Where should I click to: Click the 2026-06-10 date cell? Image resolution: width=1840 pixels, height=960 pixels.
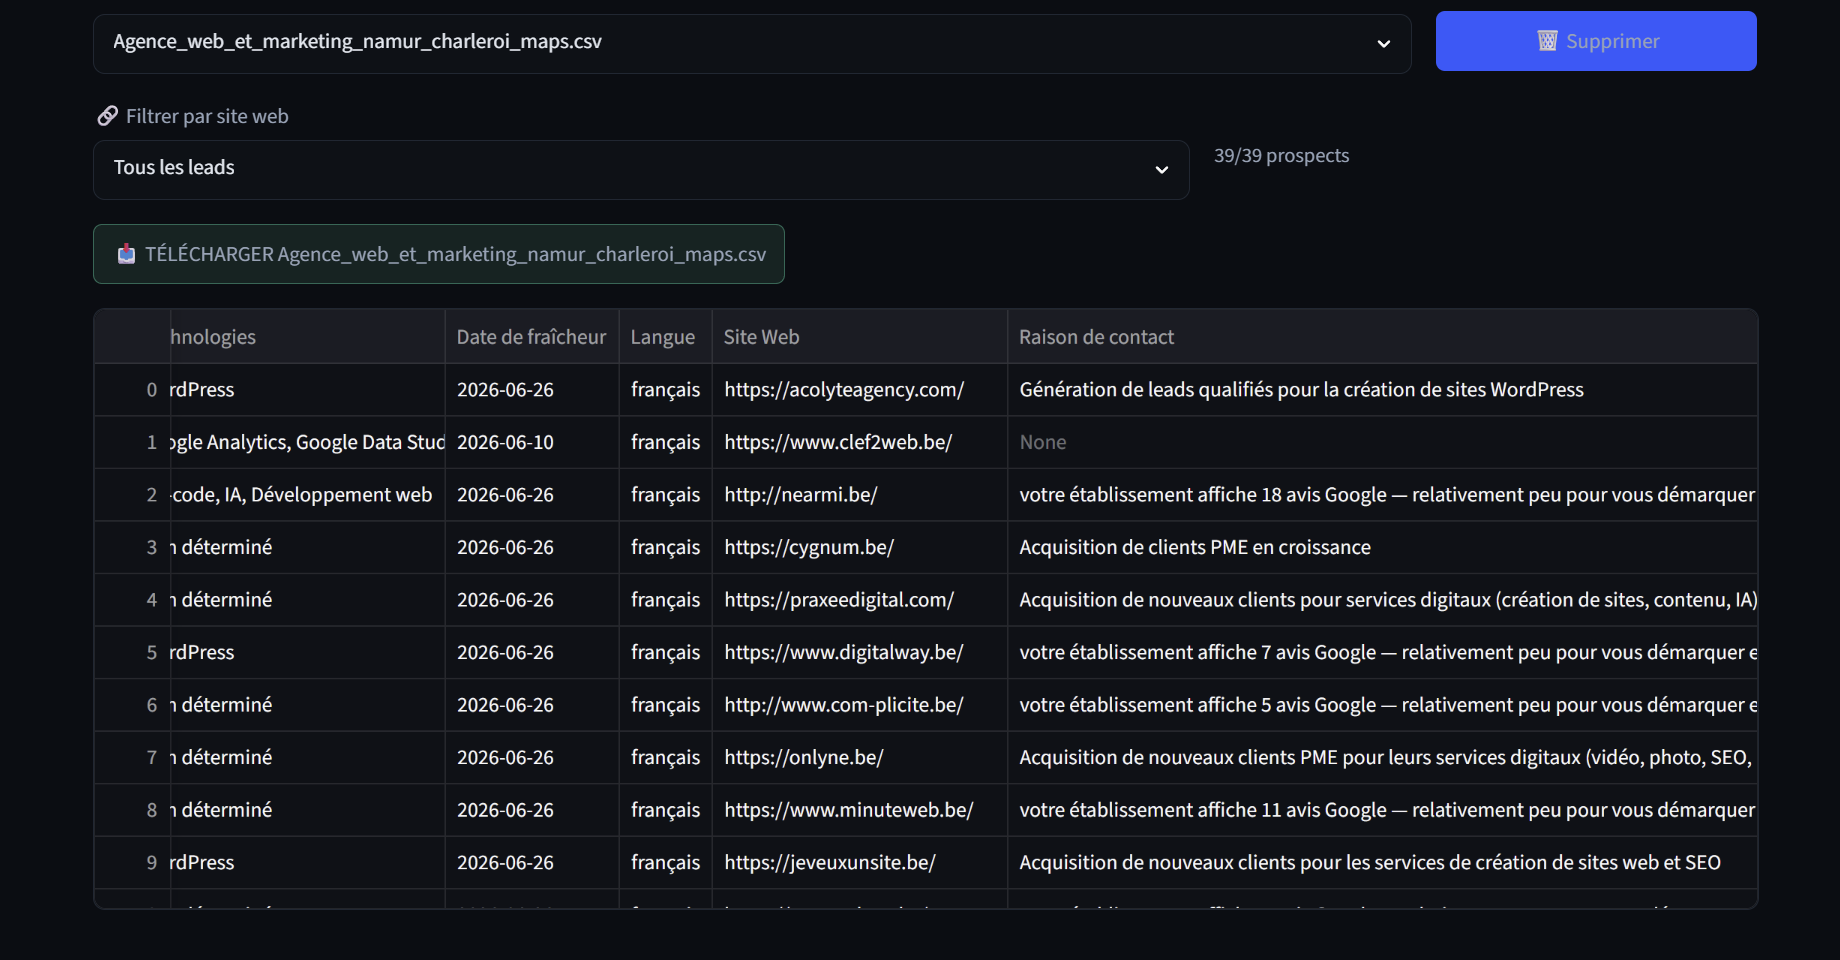(x=531, y=442)
